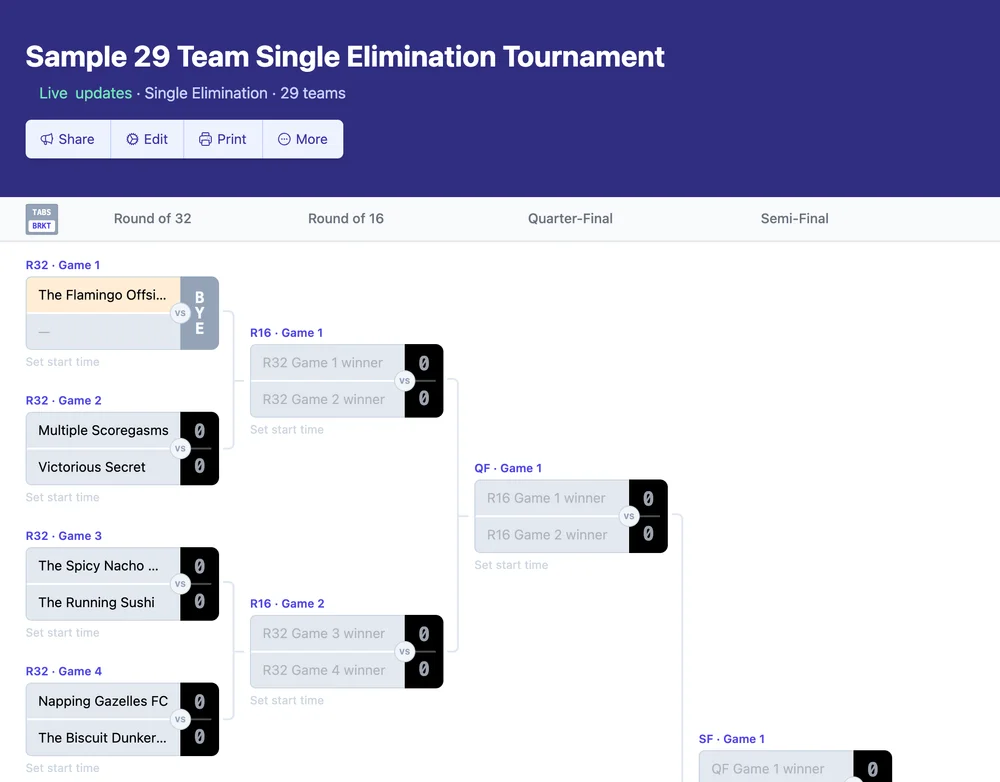Click the vs badge in R32 Game 2
Image resolution: width=1000 pixels, height=782 pixels.
(181, 448)
